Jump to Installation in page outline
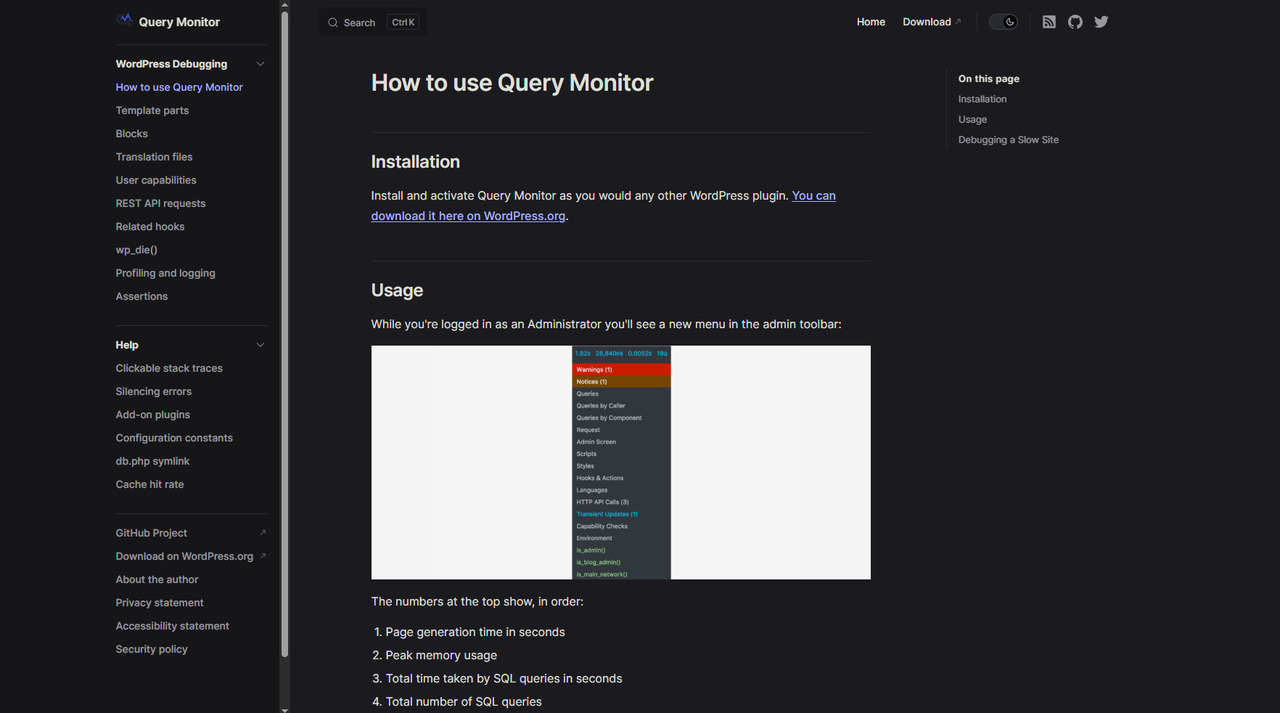 point(982,99)
